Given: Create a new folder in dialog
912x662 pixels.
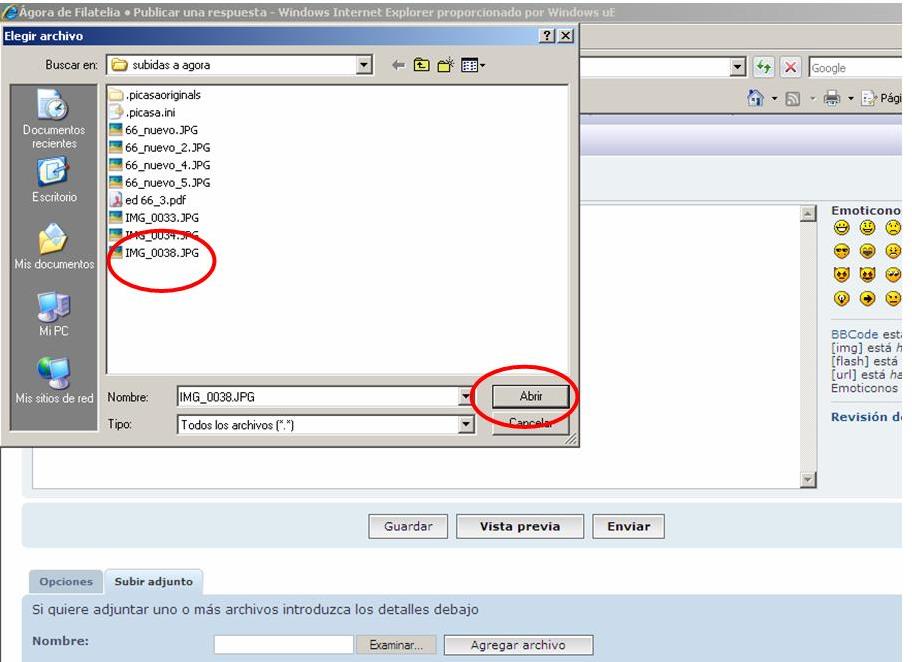Looking at the screenshot, I should [x=445, y=65].
